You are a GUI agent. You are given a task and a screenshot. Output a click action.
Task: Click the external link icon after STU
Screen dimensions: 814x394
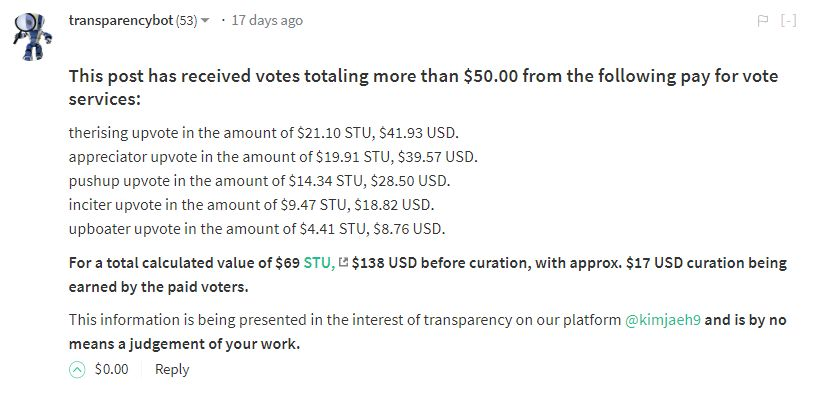pyautogui.click(x=343, y=263)
